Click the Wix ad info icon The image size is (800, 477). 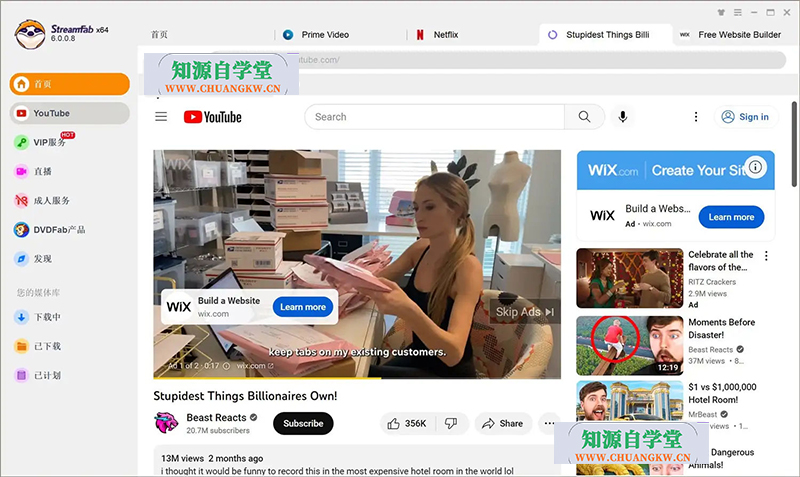click(756, 167)
